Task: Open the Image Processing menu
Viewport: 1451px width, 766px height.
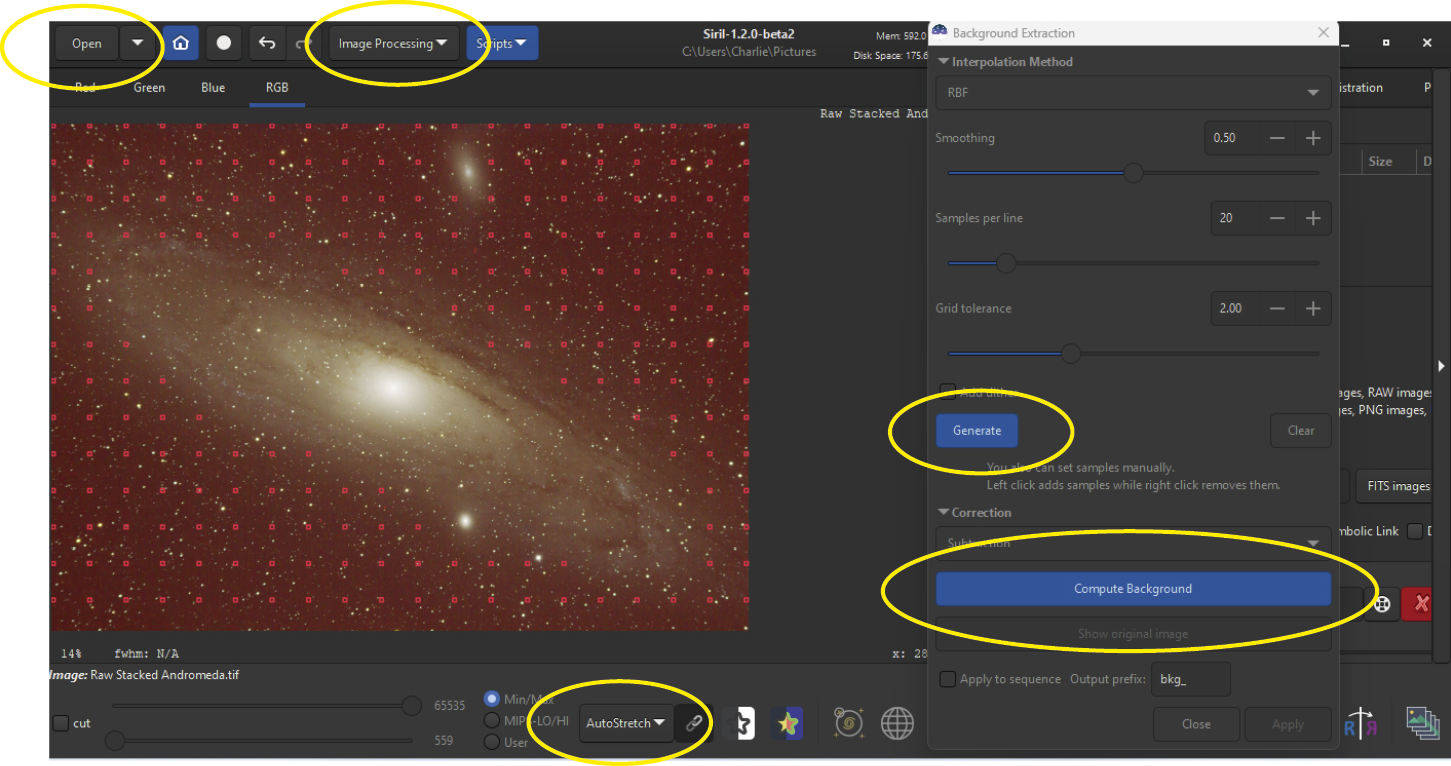Action: (x=391, y=43)
